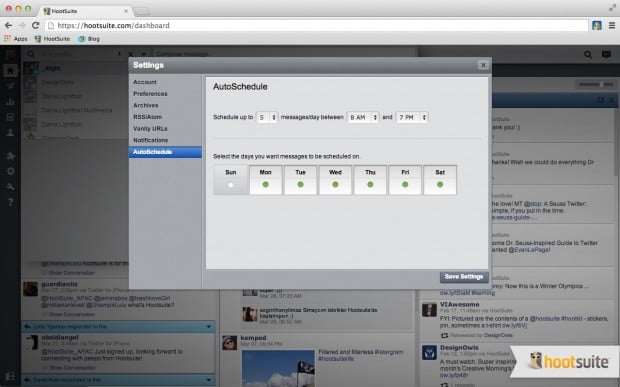Click the profile avatar icon beside address bar
The height and width of the screenshot is (387, 620).
pyautogui.click(x=597, y=25)
